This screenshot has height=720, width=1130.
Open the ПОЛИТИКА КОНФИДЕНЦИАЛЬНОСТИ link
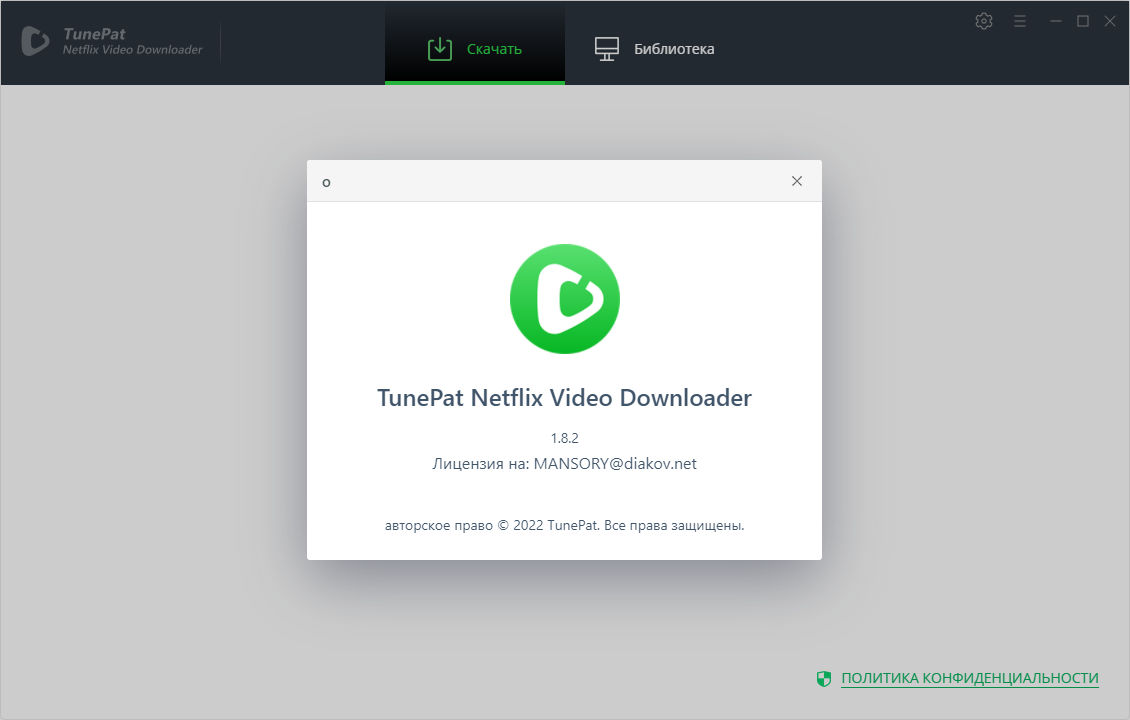969,678
